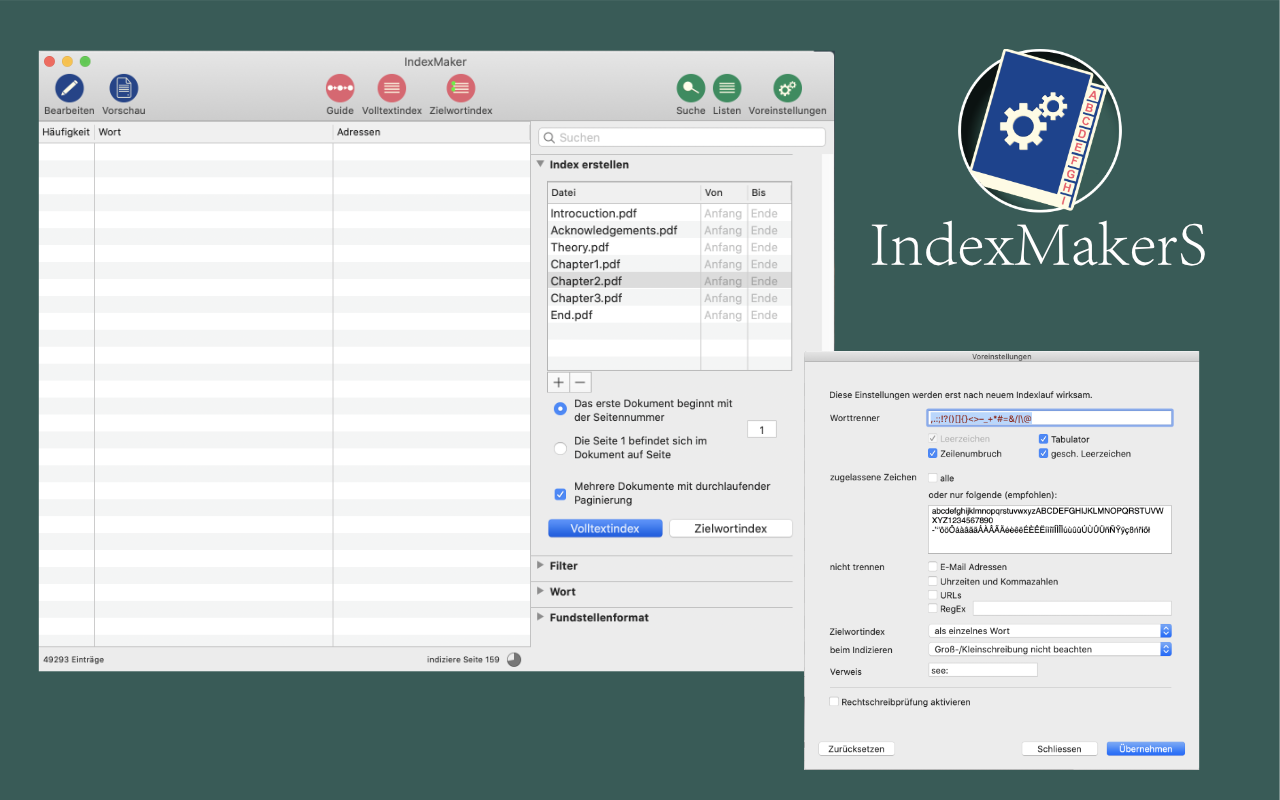Image resolution: width=1280 pixels, height=800 pixels.
Task: Enable the RegEx checkbox
Action: 933,608
